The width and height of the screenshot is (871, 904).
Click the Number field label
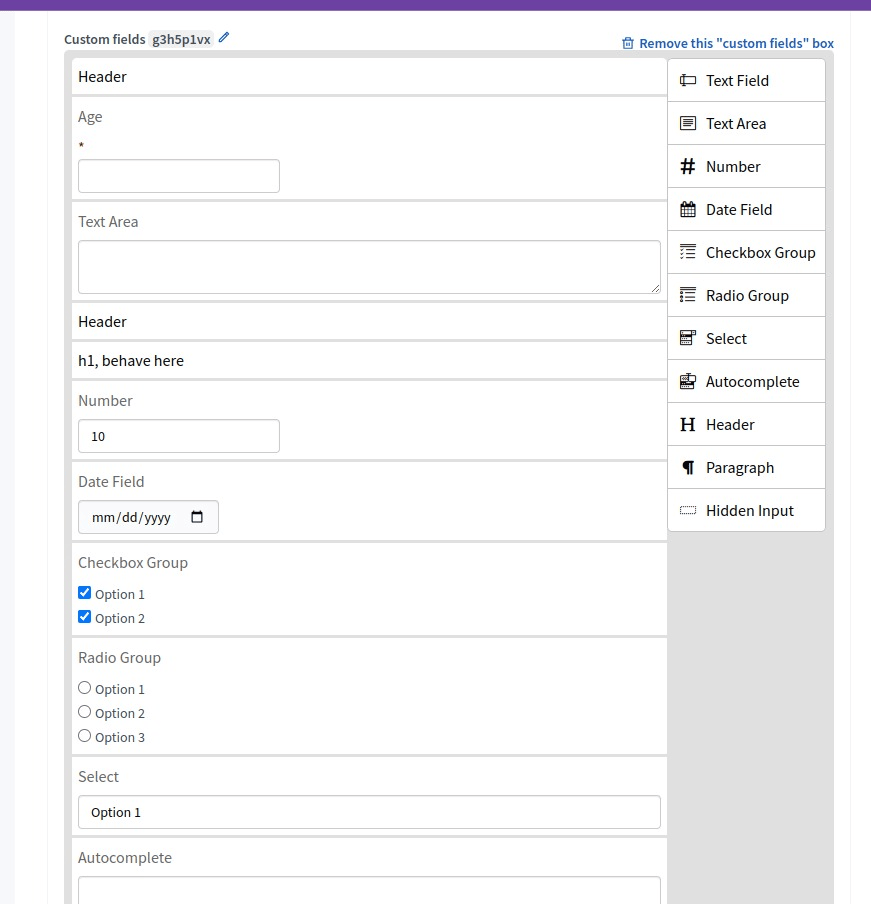[x=105, y=401]
